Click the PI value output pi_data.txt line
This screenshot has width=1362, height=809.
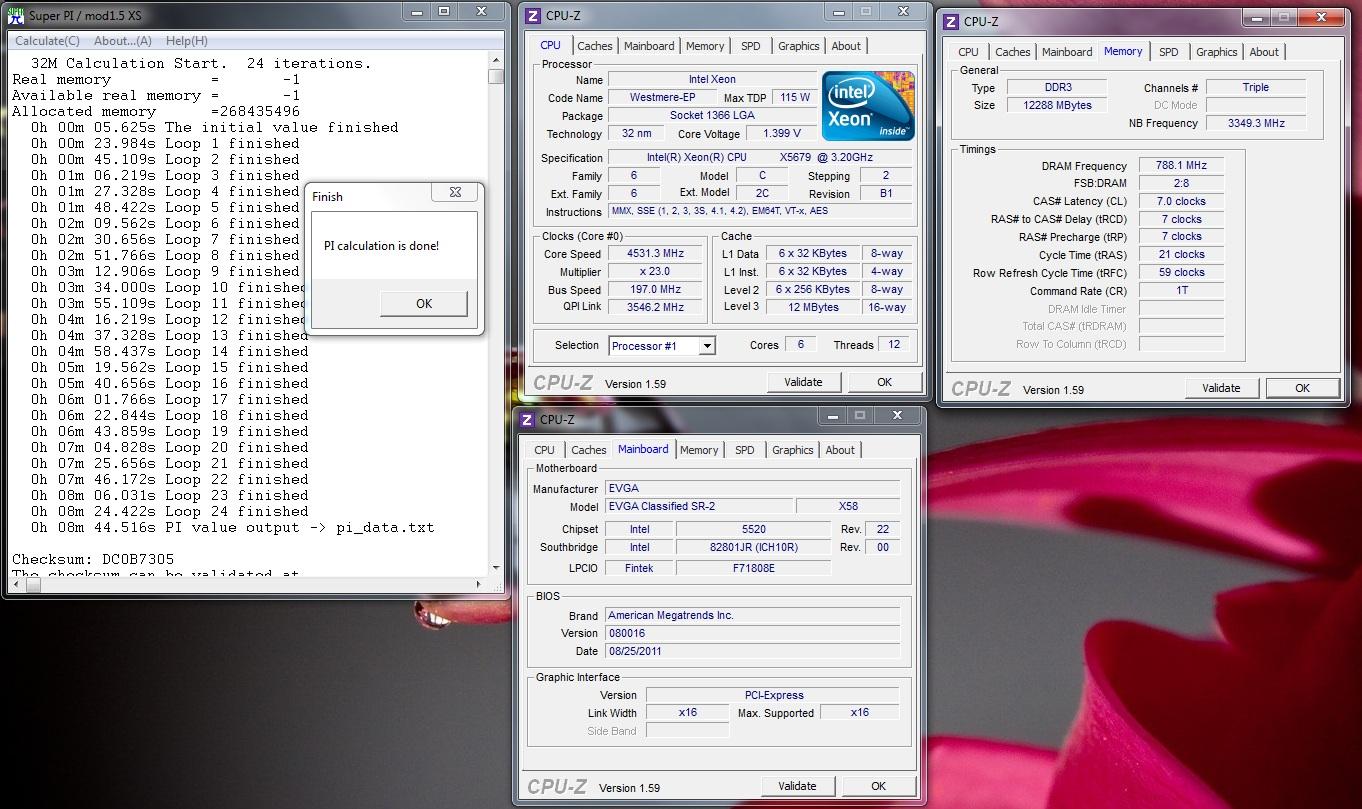(x=232, y=527)
